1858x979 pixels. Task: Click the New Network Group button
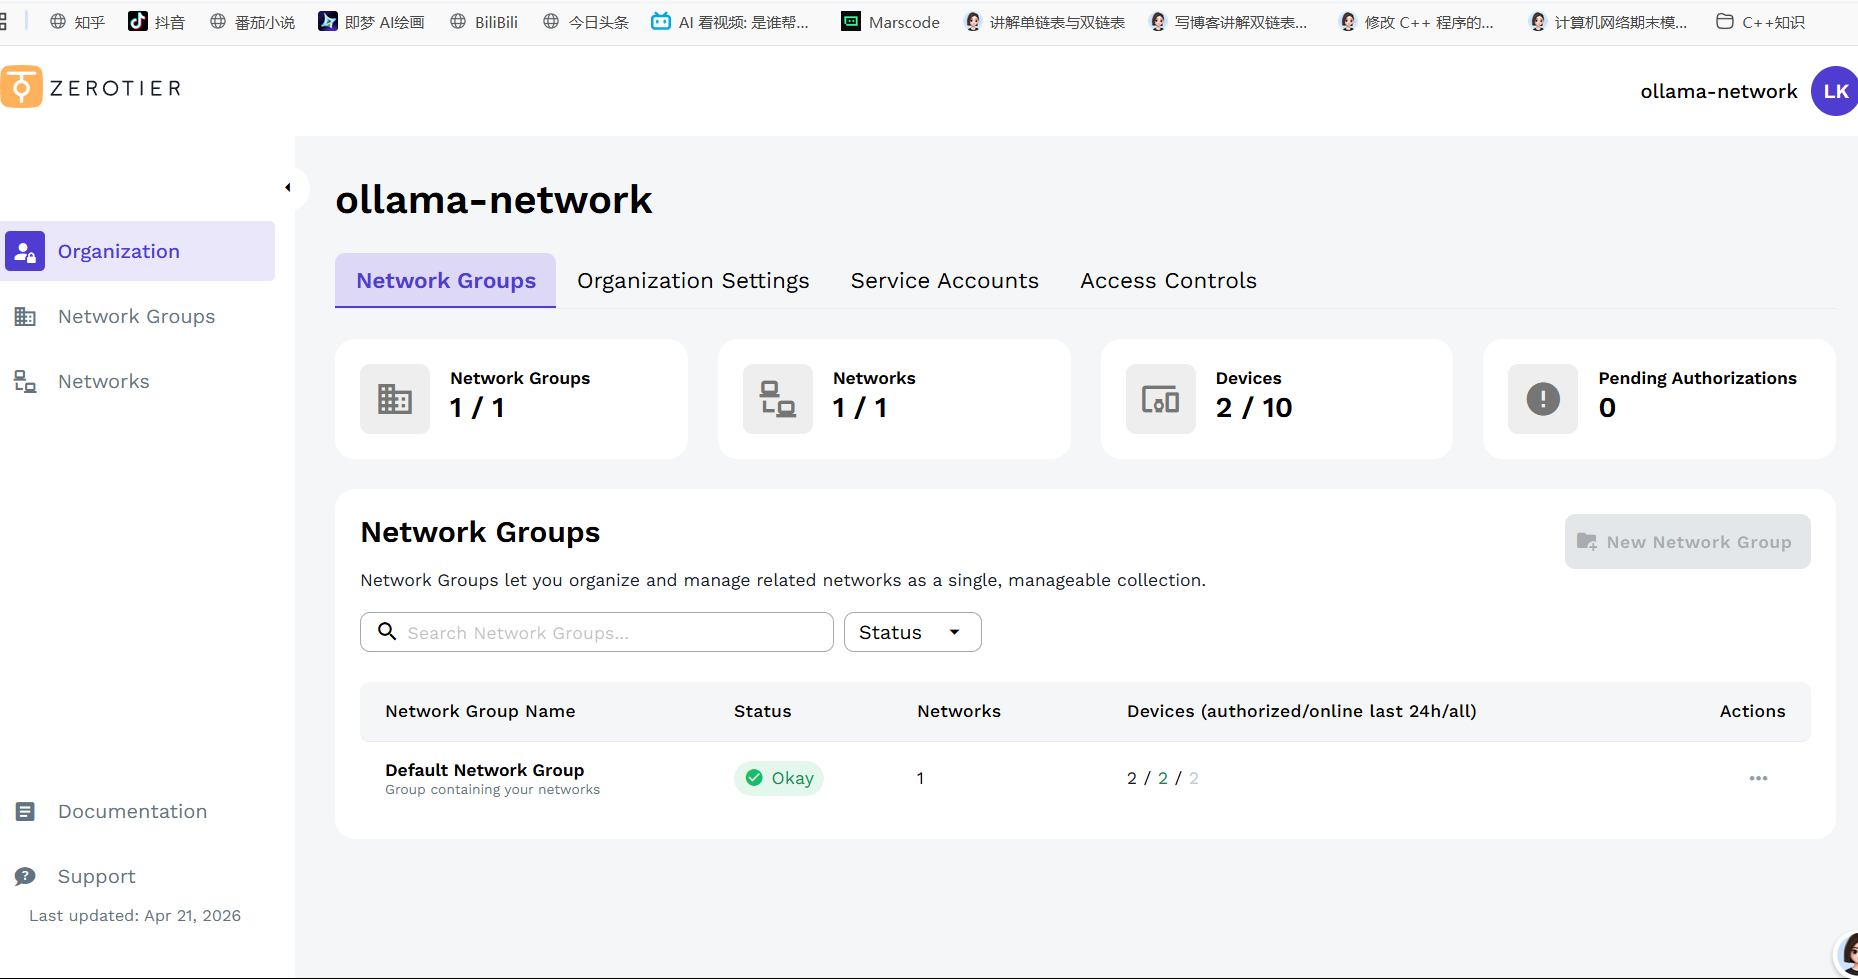[1688, 541]
